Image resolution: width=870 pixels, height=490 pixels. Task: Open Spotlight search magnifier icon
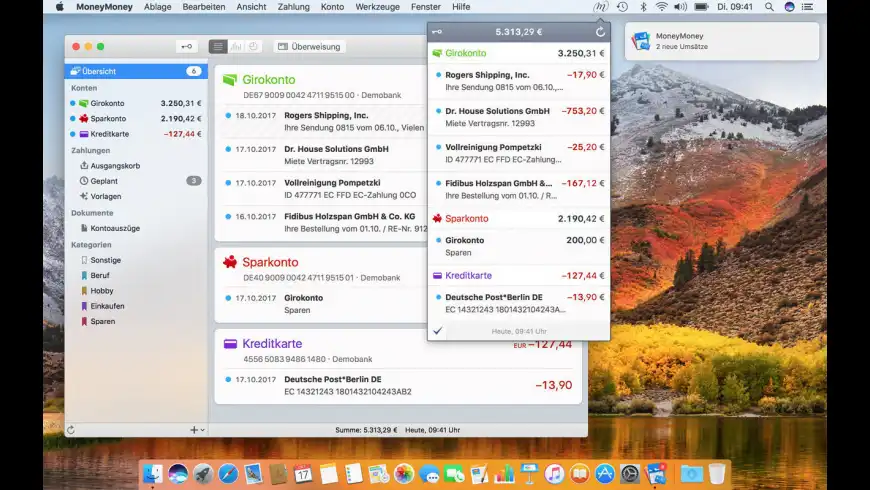(769, 7)
